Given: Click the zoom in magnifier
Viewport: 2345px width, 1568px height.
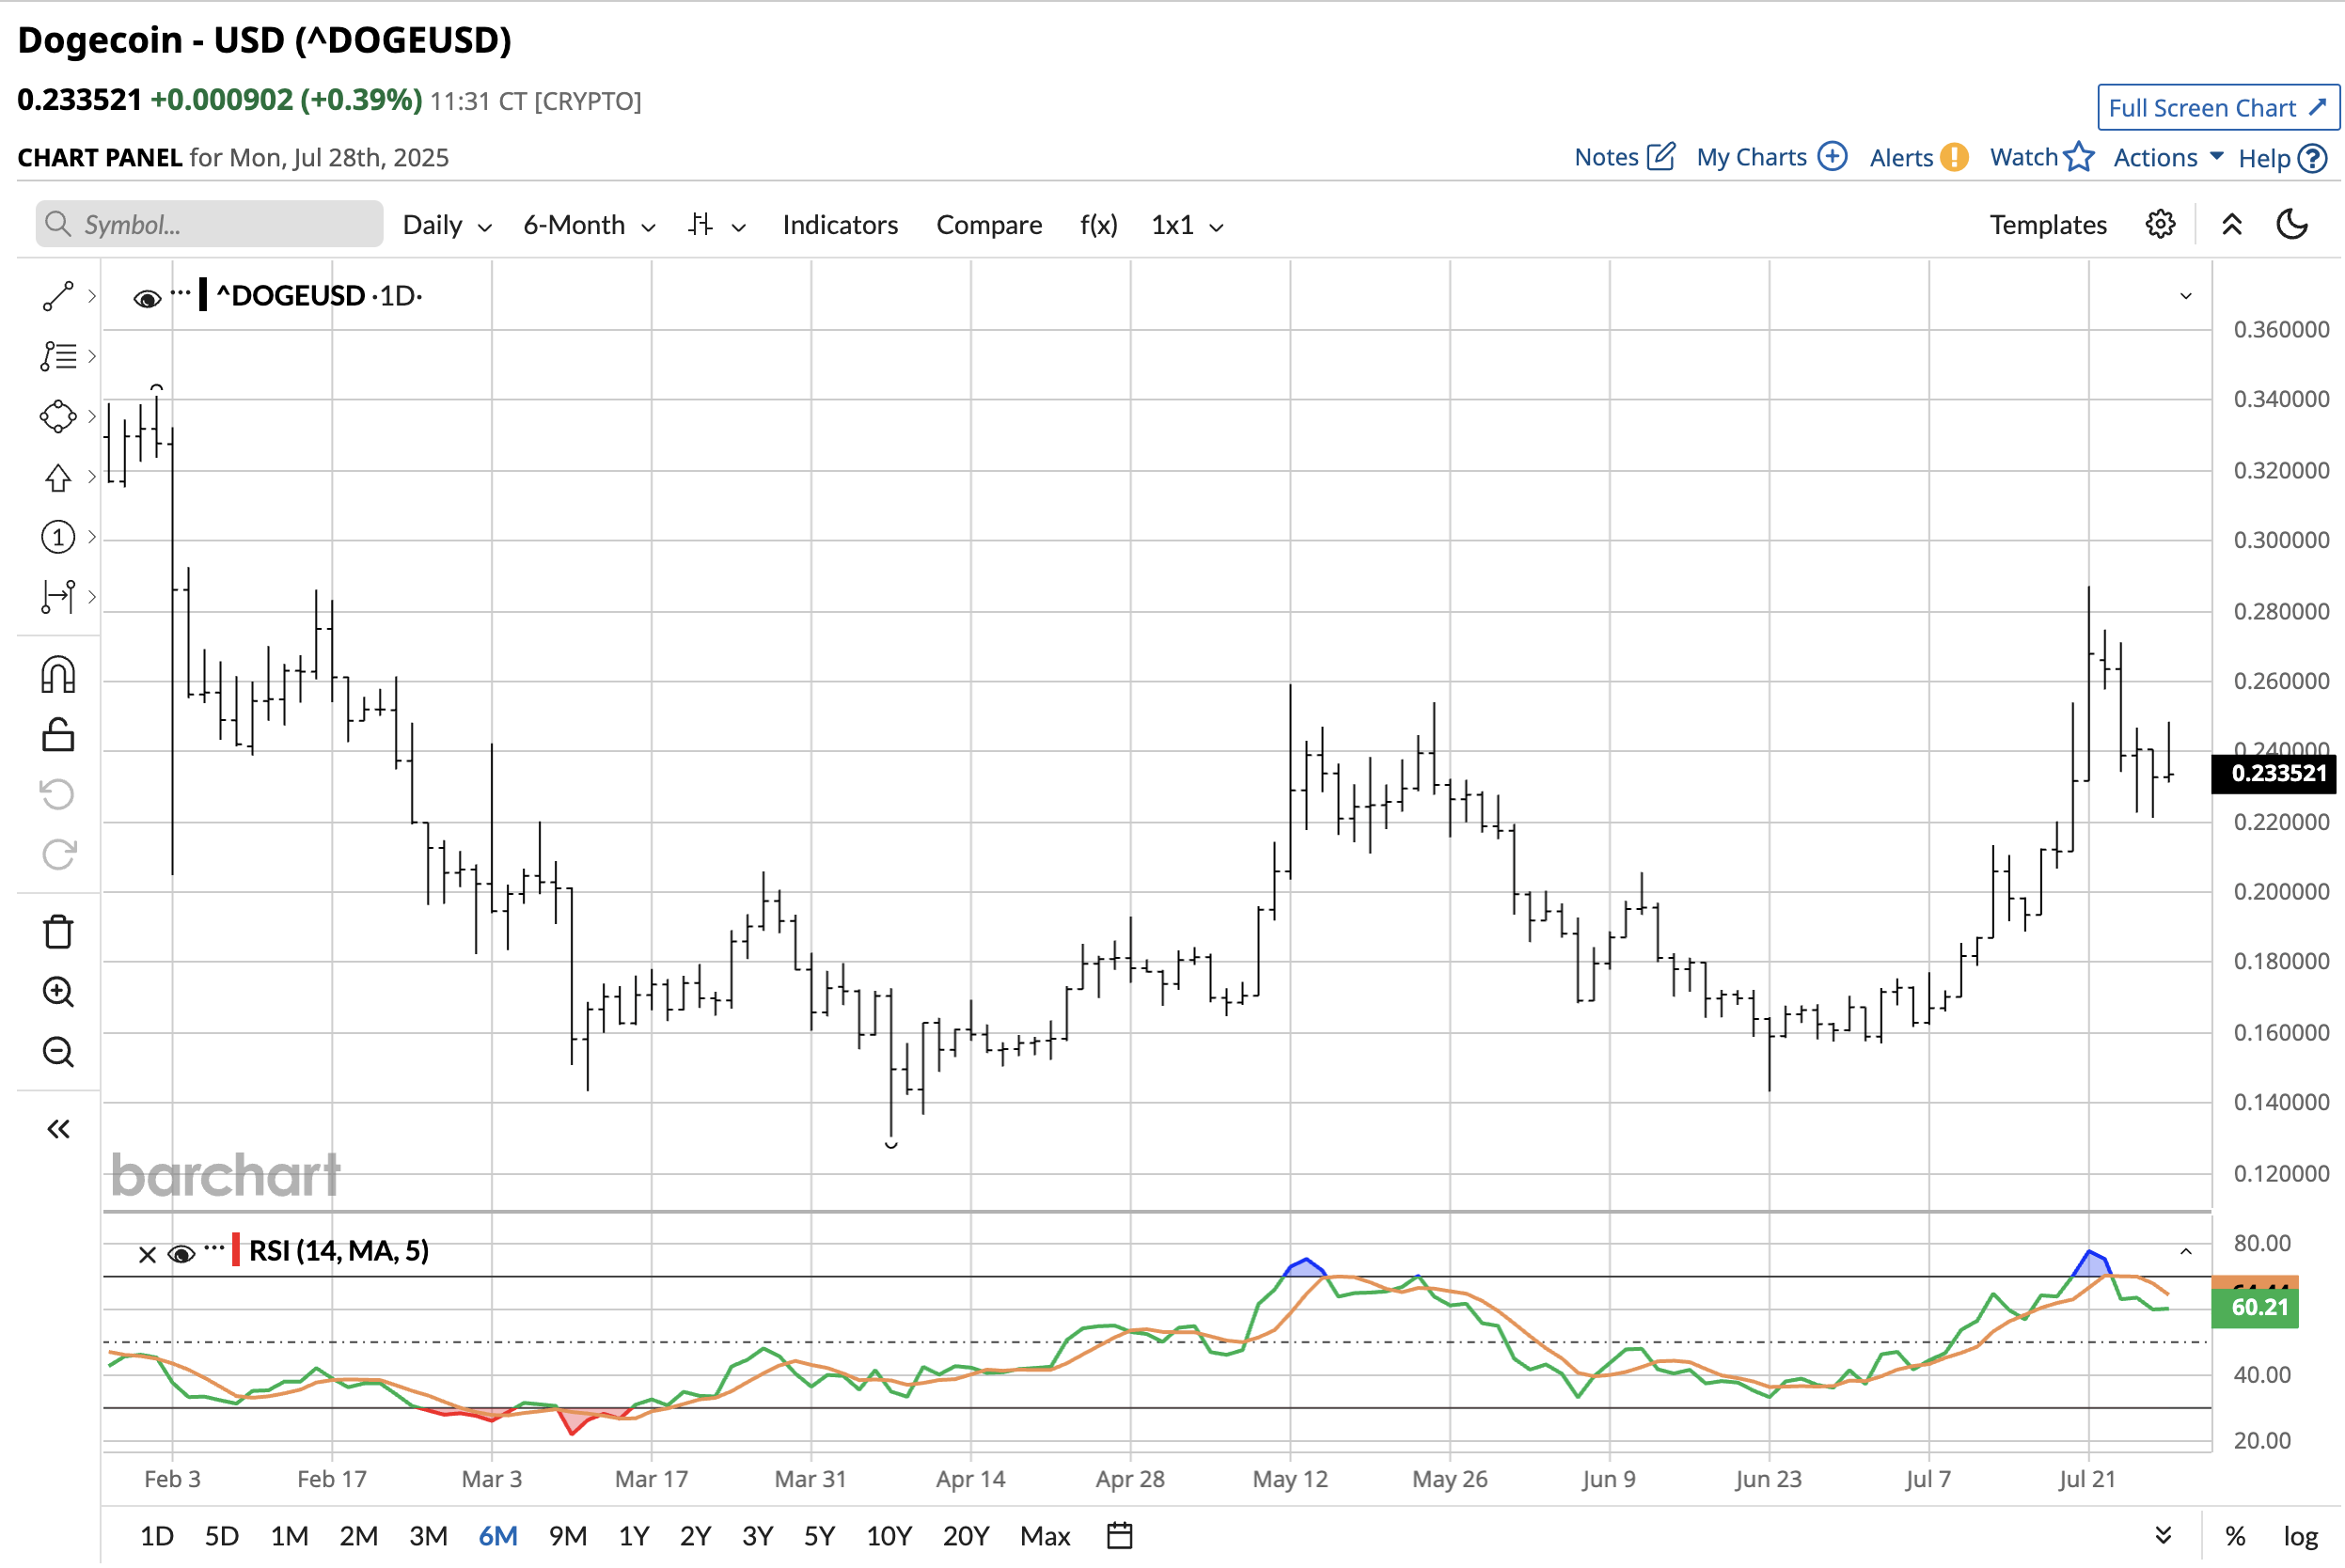Looking at the screenshot, I should (58, 992).
